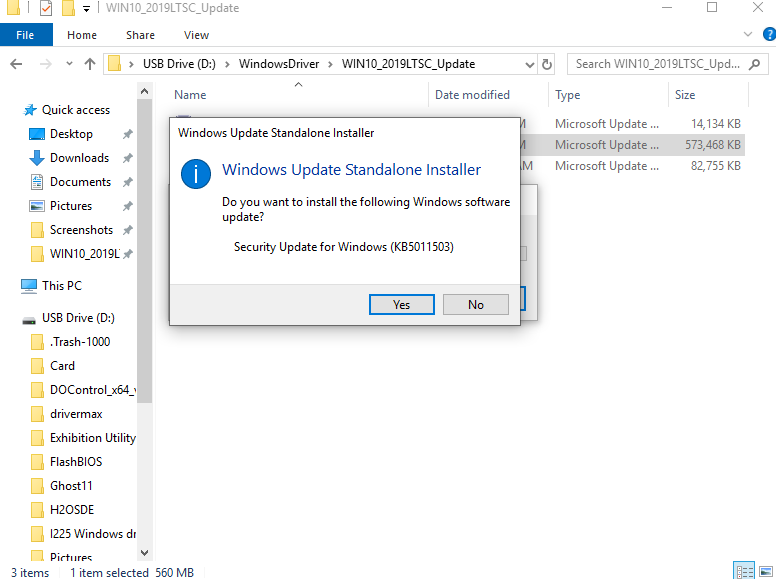Click the magnifier search icon
This screenshot has height=579, width=776.
pos(754,64)
